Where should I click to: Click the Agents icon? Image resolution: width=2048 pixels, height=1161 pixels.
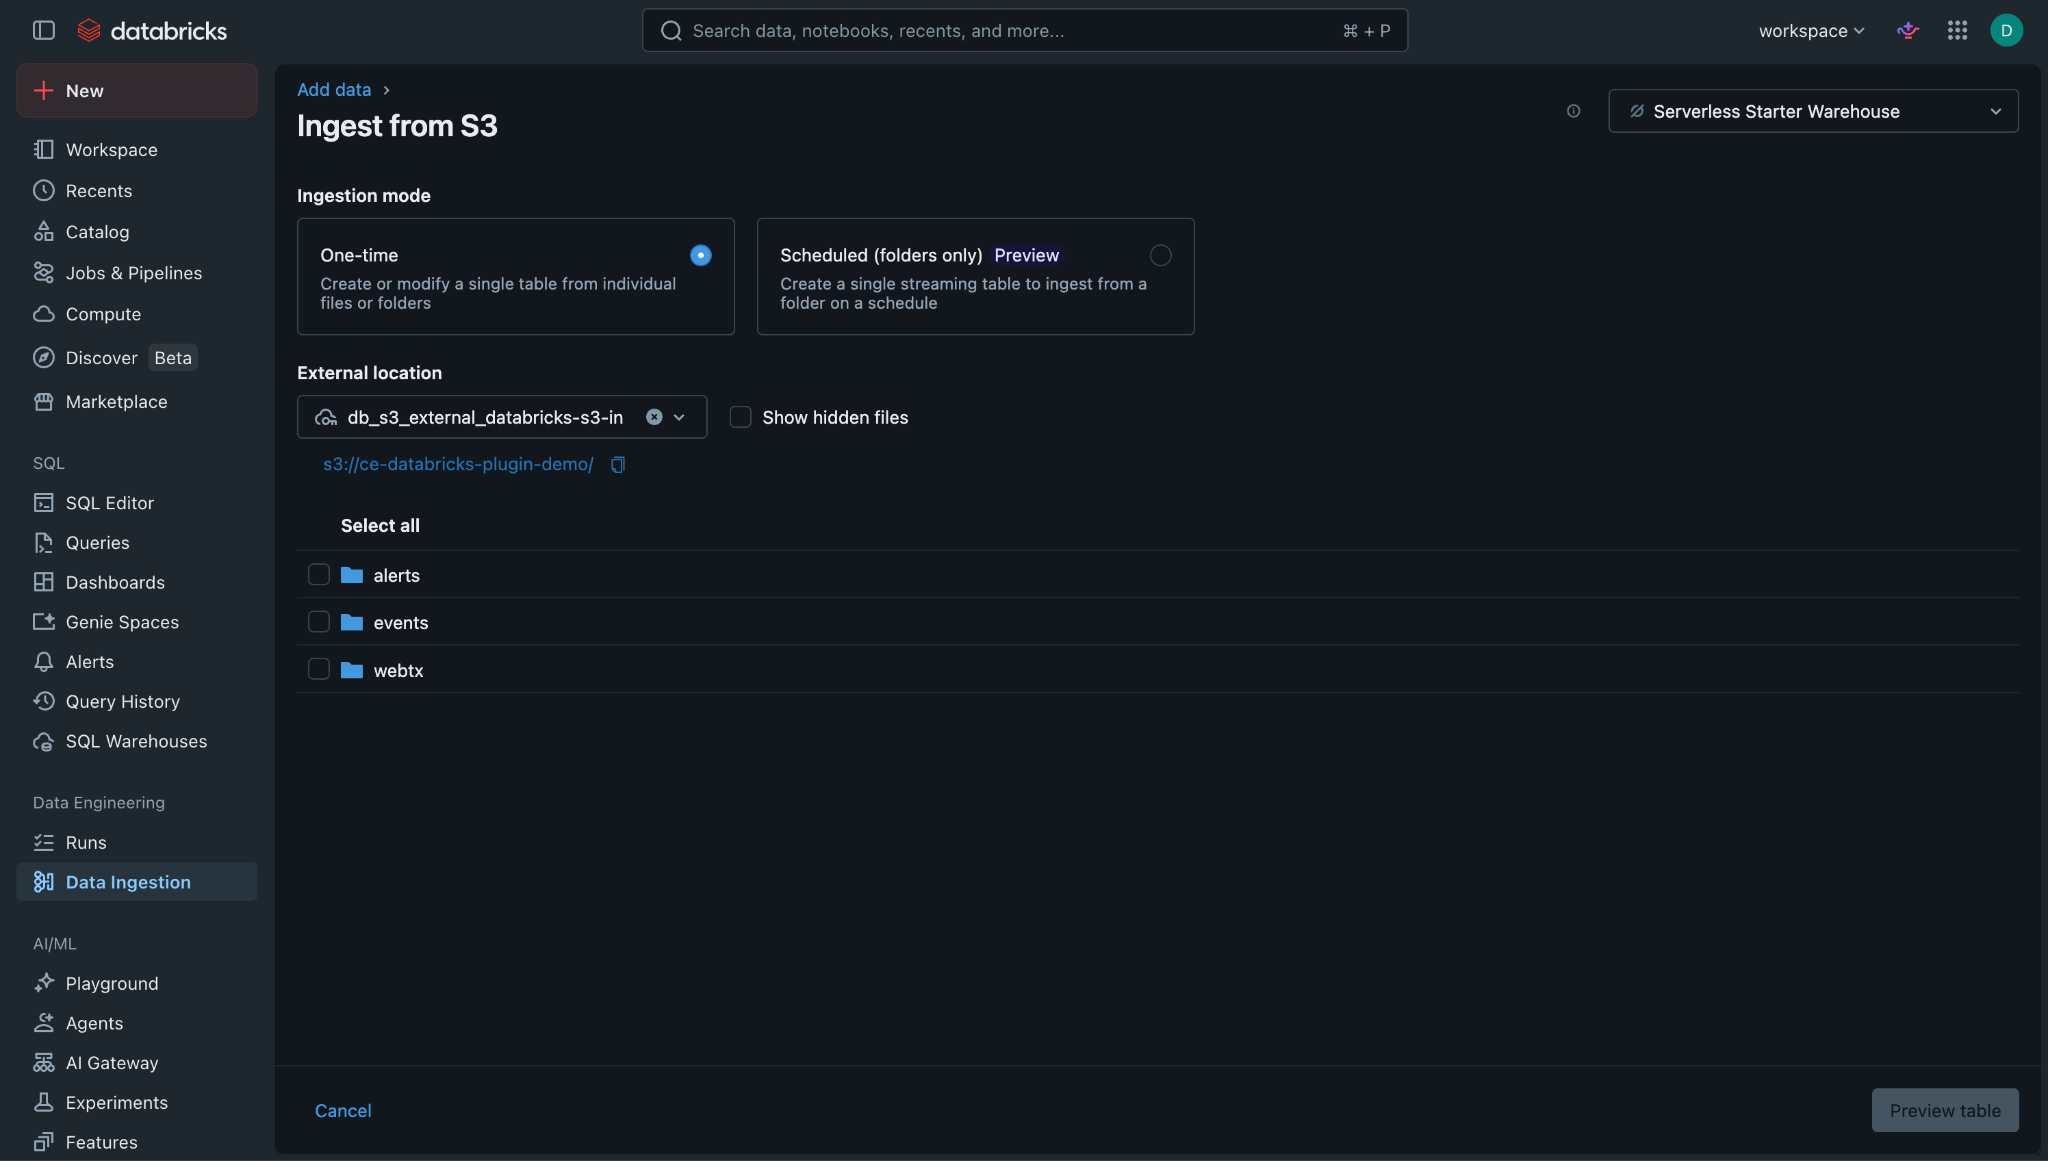coord(43,1023)
